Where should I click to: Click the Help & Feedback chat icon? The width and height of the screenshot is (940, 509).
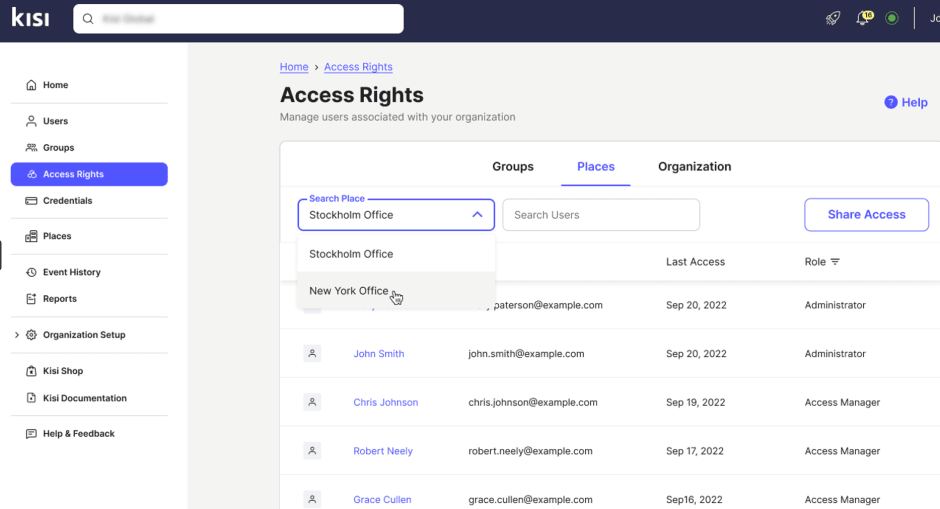[x=31, y=433]
